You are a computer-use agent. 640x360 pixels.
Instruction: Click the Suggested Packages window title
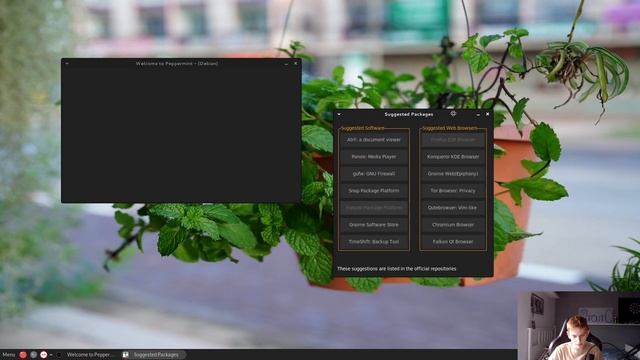pos(409,114)
